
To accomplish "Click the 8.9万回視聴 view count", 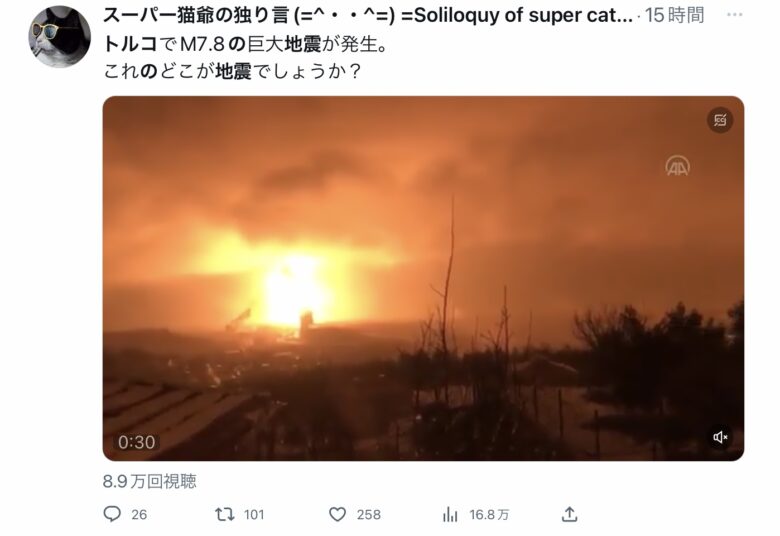I will 150,481.
